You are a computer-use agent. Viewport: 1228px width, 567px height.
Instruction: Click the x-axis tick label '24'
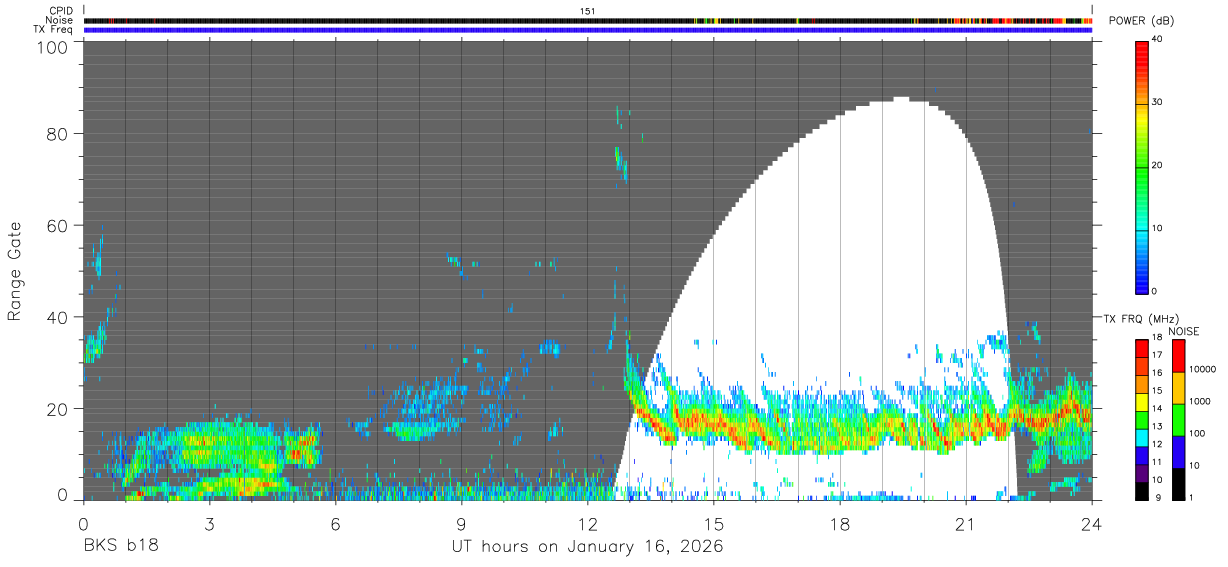pos(1091,524)
